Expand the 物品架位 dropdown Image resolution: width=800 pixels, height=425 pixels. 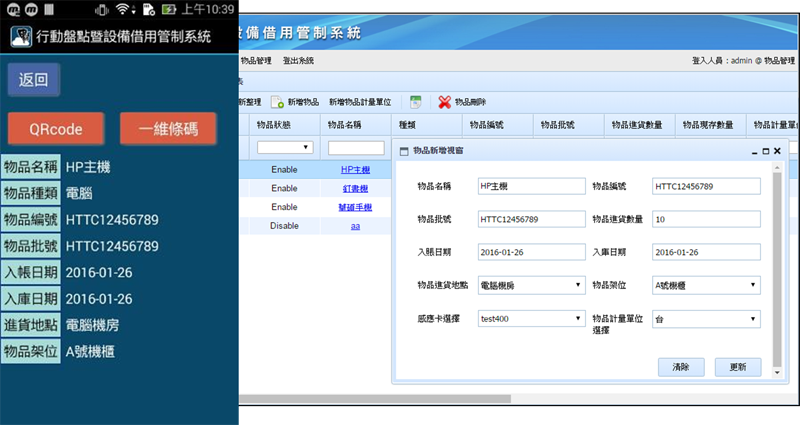[706, 285]
